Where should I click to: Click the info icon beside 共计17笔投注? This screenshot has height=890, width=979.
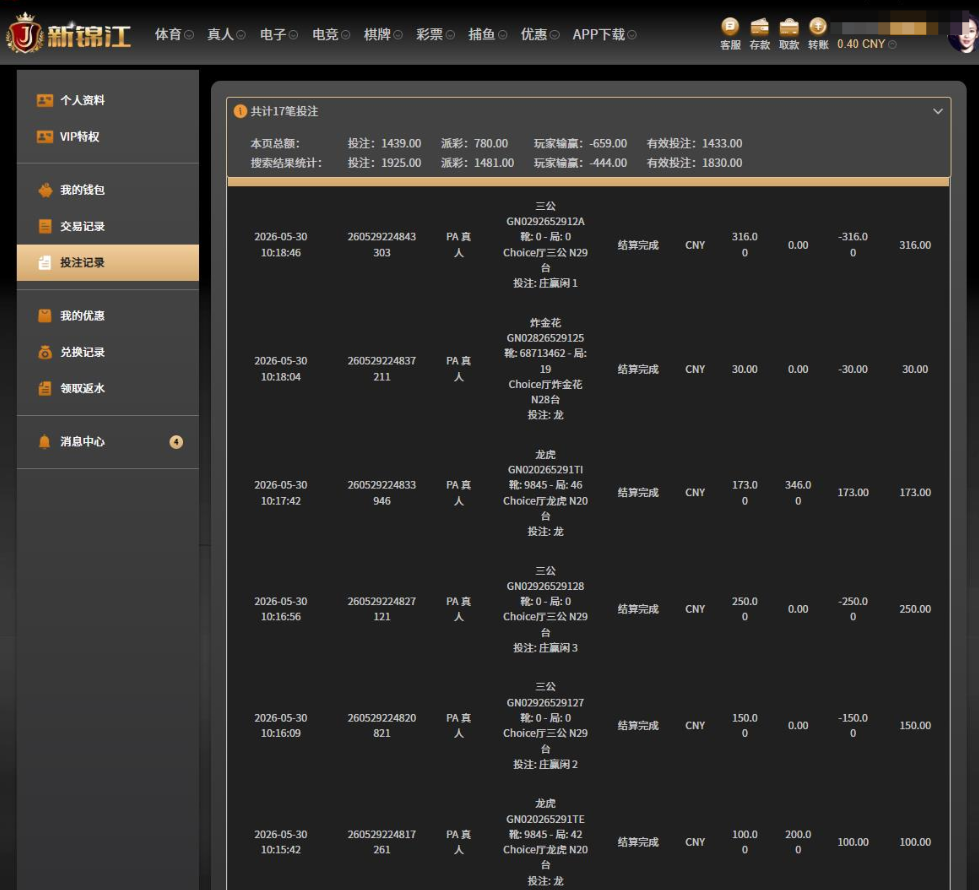tap(240, 111)
